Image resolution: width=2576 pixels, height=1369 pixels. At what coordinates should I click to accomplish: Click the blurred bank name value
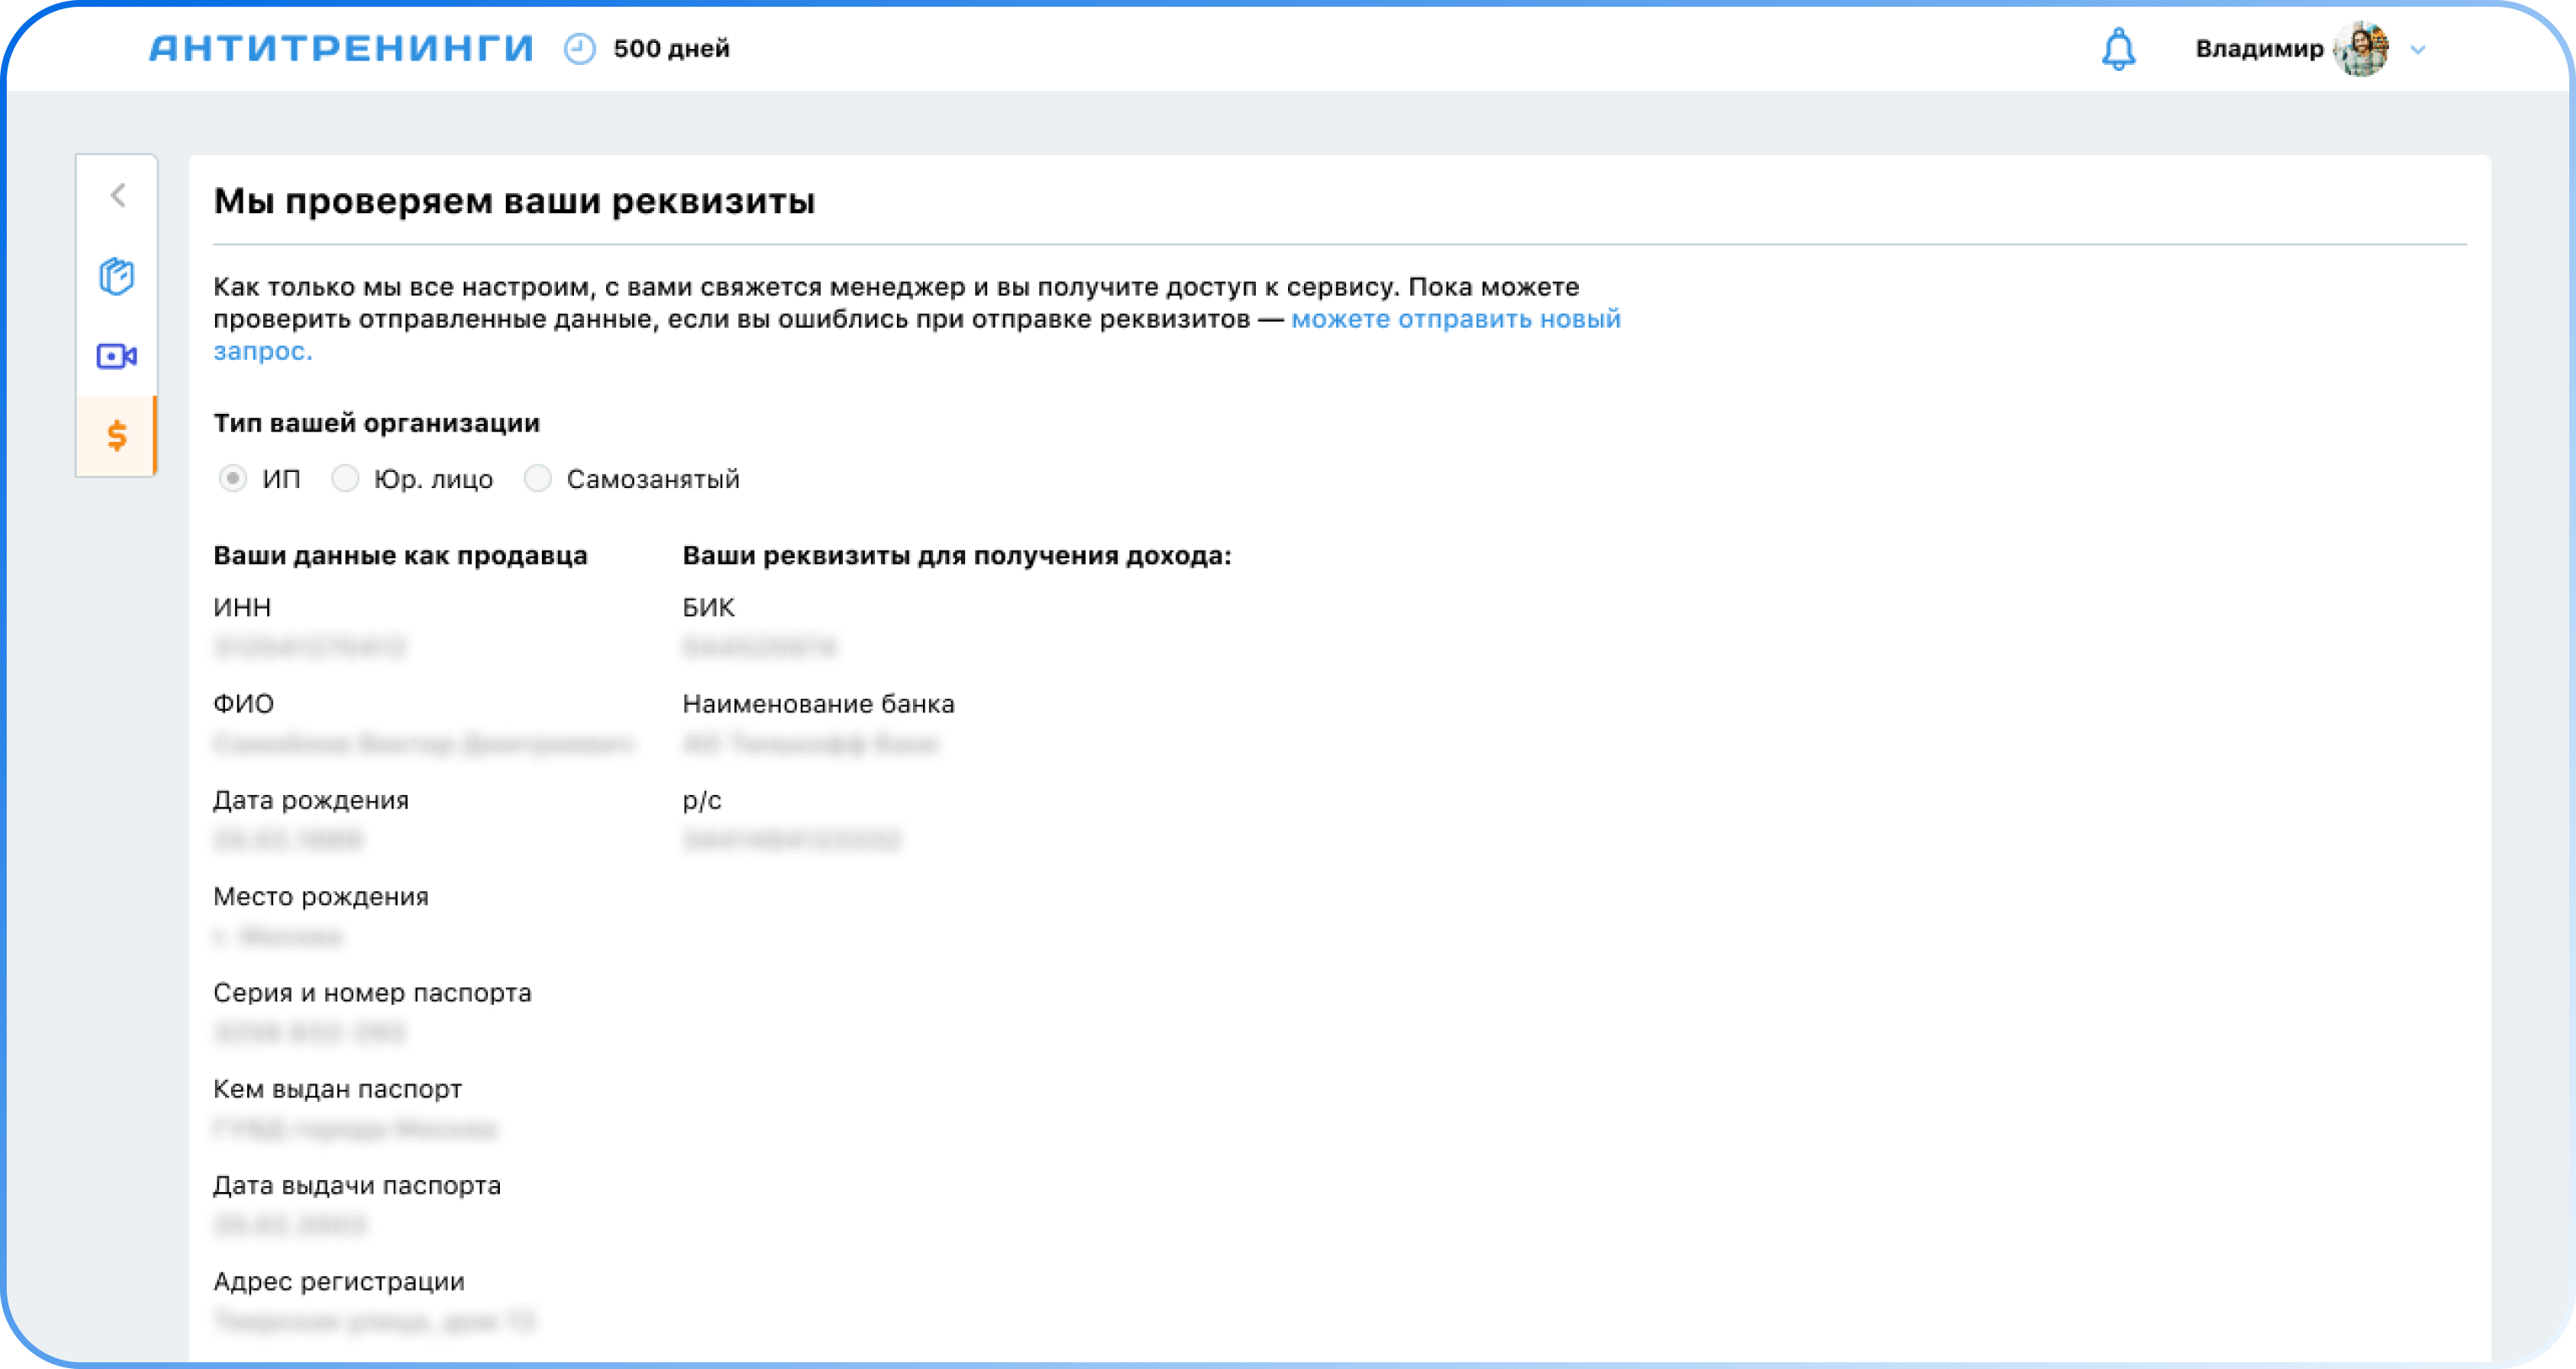pos(810,744)
